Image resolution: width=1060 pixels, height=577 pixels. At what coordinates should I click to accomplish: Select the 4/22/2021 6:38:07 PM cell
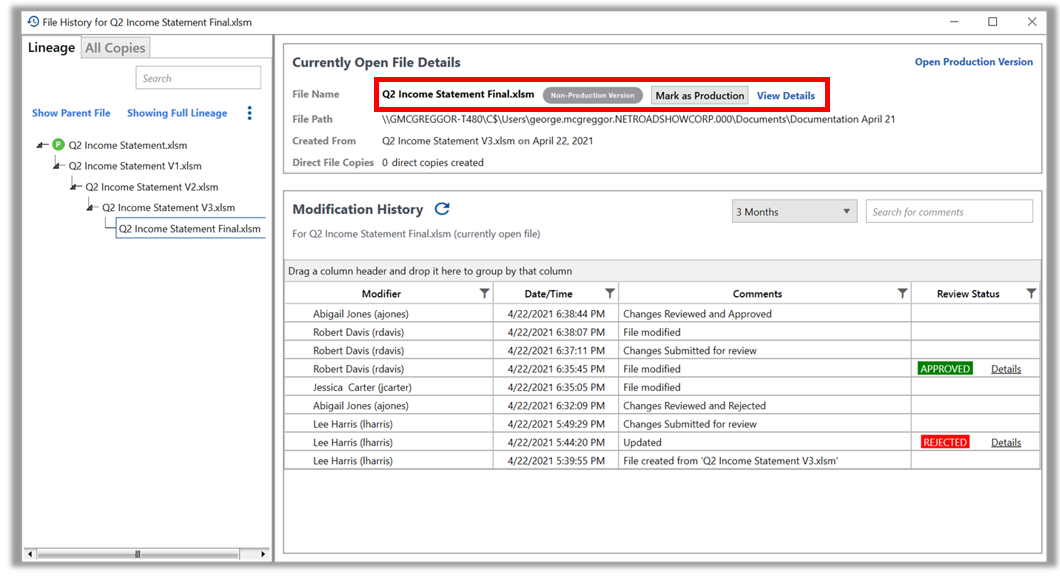tap(556, 332)
